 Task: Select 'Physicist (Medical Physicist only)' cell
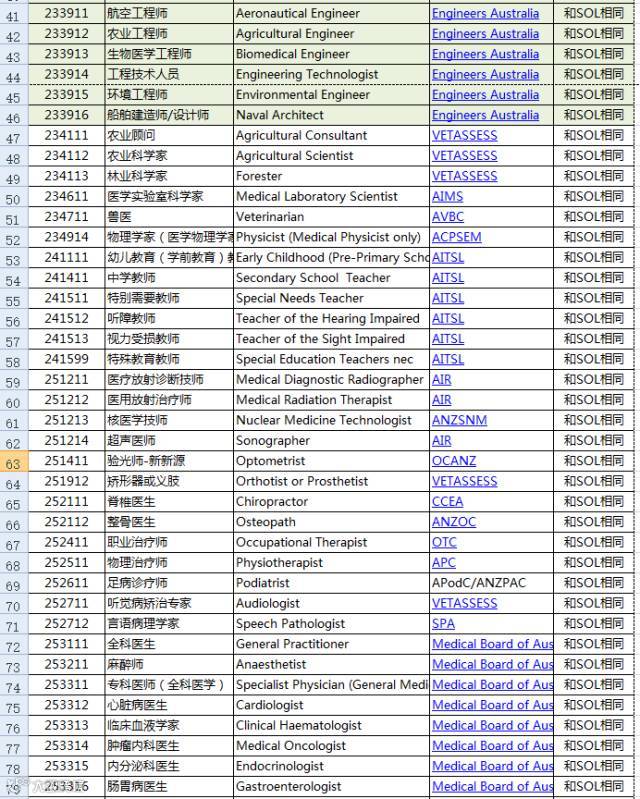[x=331, y=237]
